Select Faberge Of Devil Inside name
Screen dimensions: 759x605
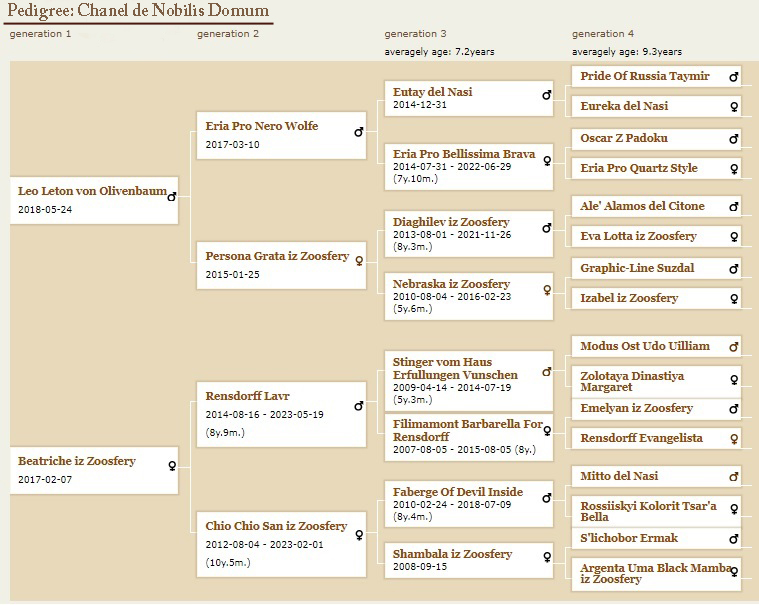pos(458,492)
